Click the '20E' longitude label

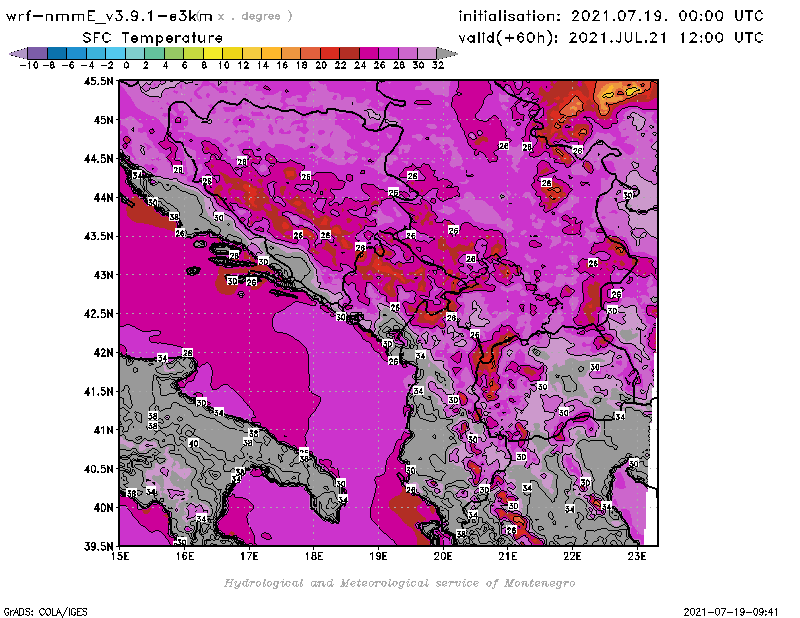click(x=443, y=556)
